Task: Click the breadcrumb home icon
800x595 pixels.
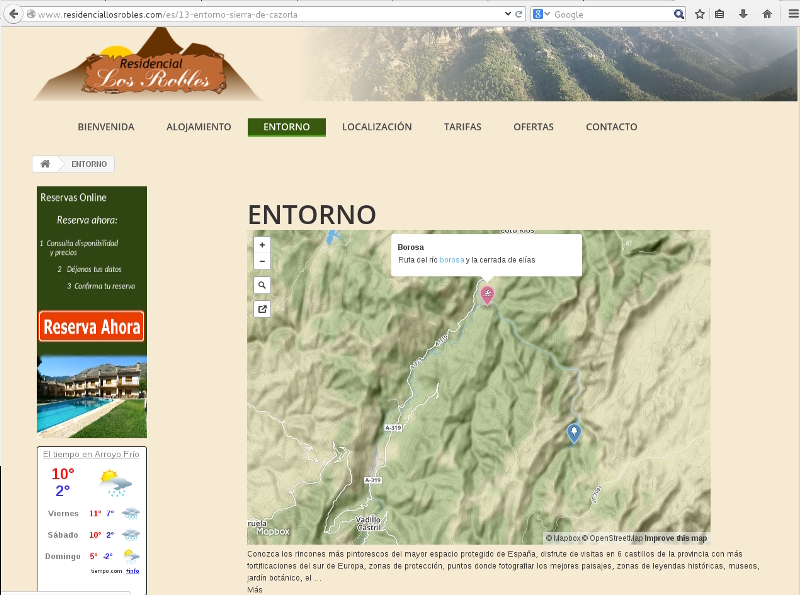Action: click(x=45, y=164)
